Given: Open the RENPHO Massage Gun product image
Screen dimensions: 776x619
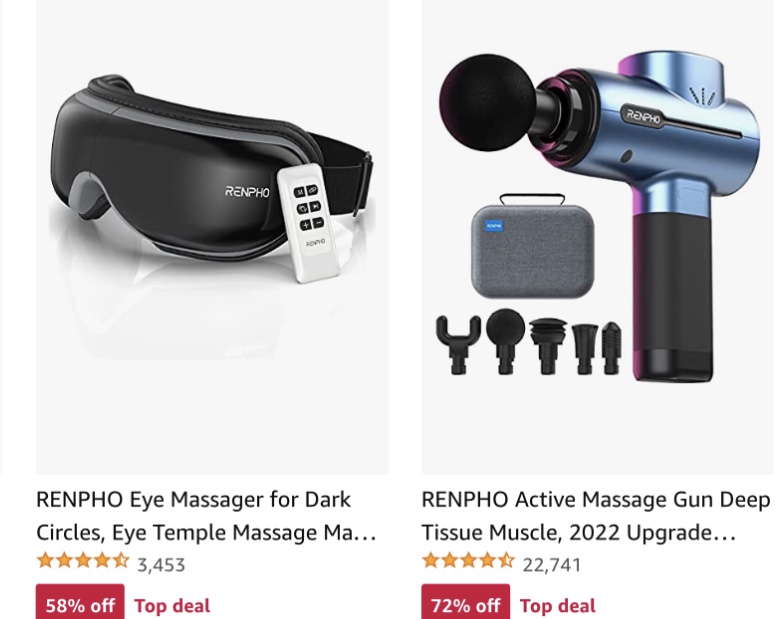Looking at the screenshot, I should coord(598,237).
